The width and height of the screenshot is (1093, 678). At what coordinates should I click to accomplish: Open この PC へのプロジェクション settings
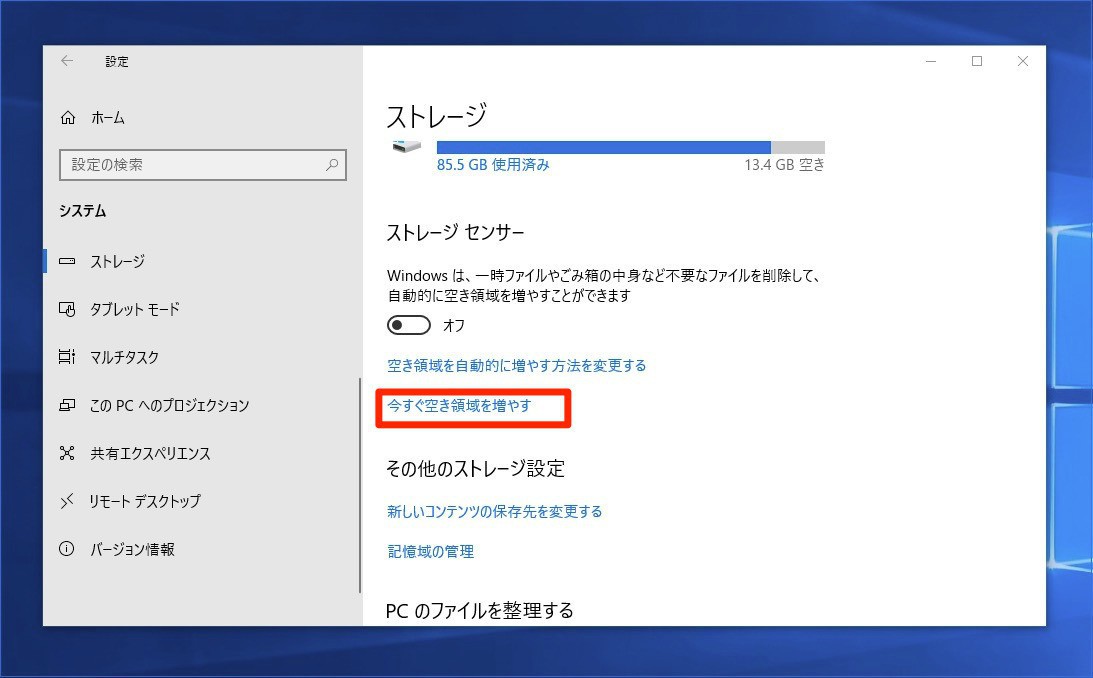click(169, 405)
